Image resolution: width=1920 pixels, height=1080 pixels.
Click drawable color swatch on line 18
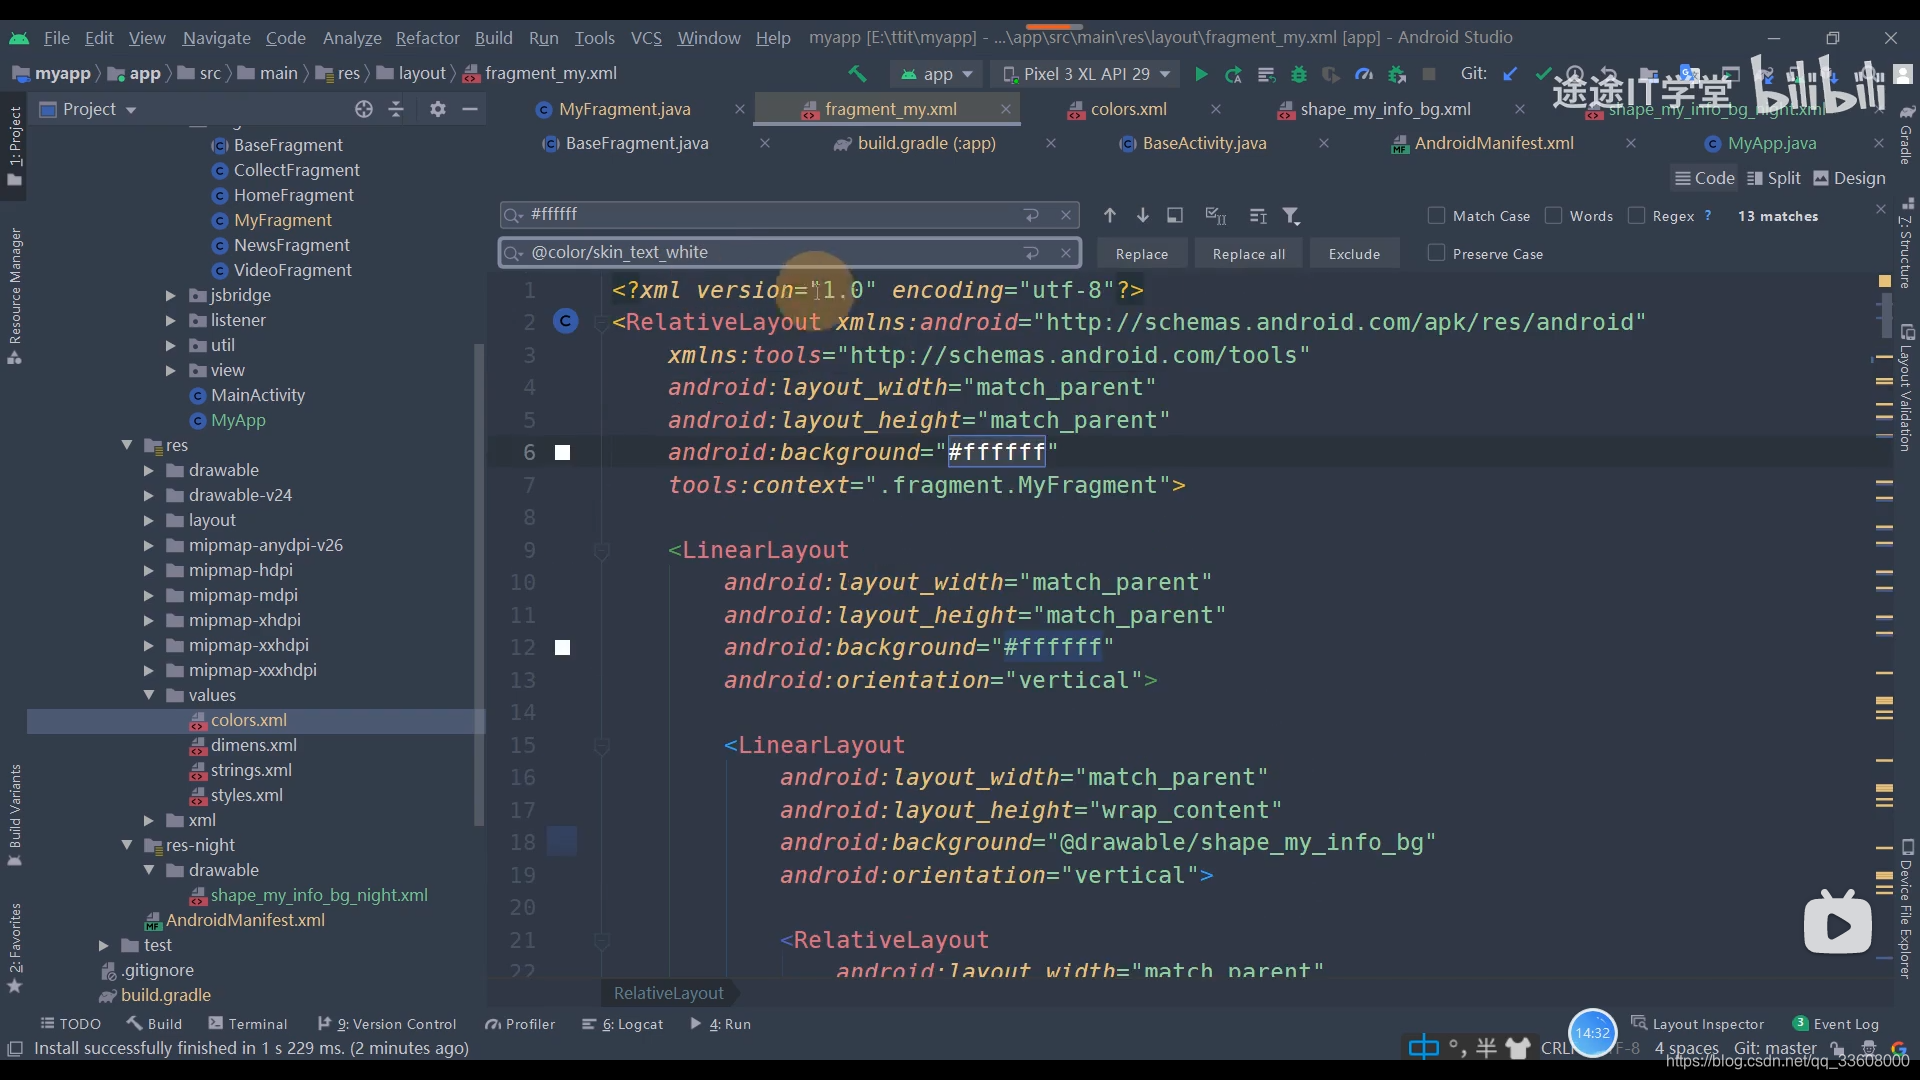pyautogui.click(x=562, y=842)
